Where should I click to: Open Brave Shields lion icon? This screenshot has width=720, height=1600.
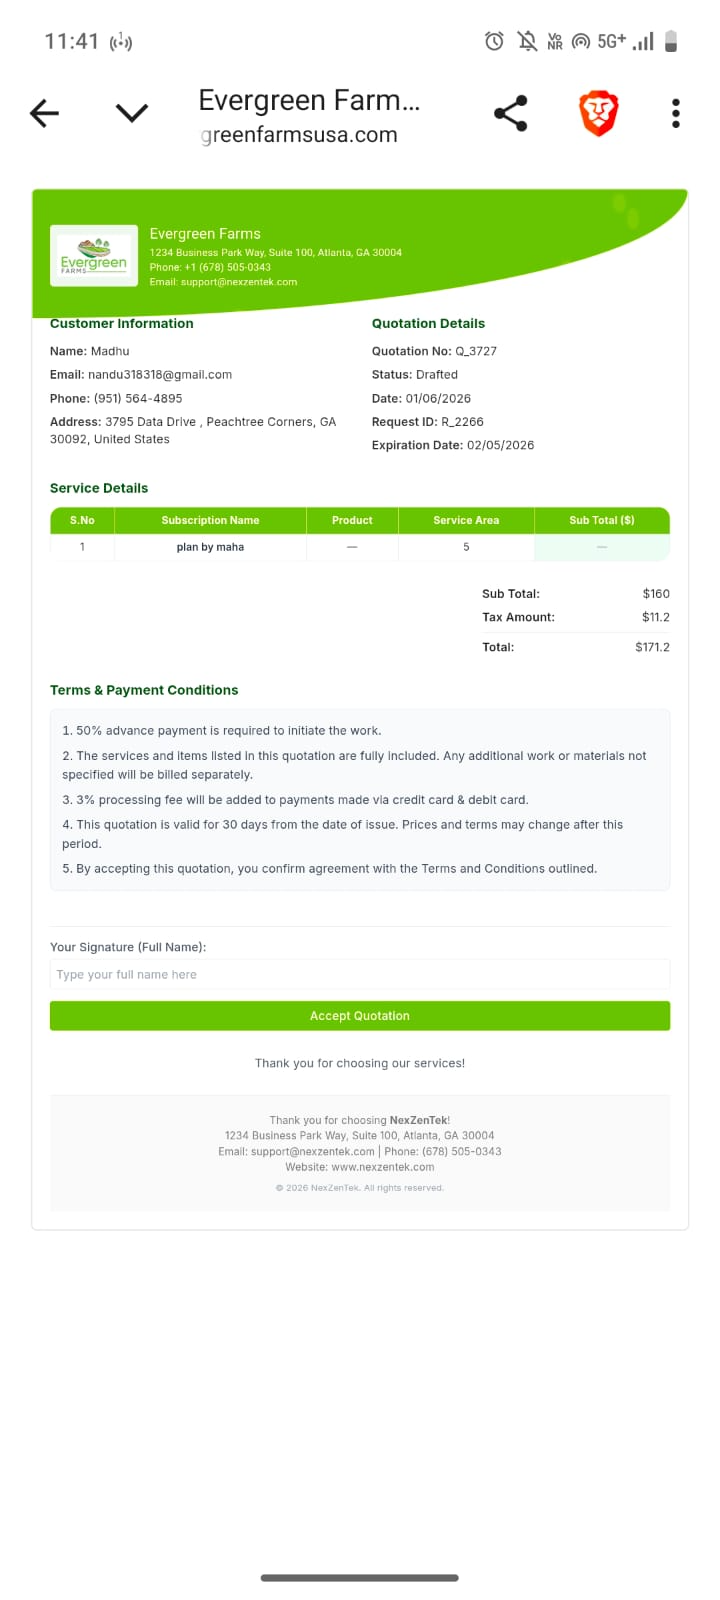pyautogui.click(x=599, y=113)
